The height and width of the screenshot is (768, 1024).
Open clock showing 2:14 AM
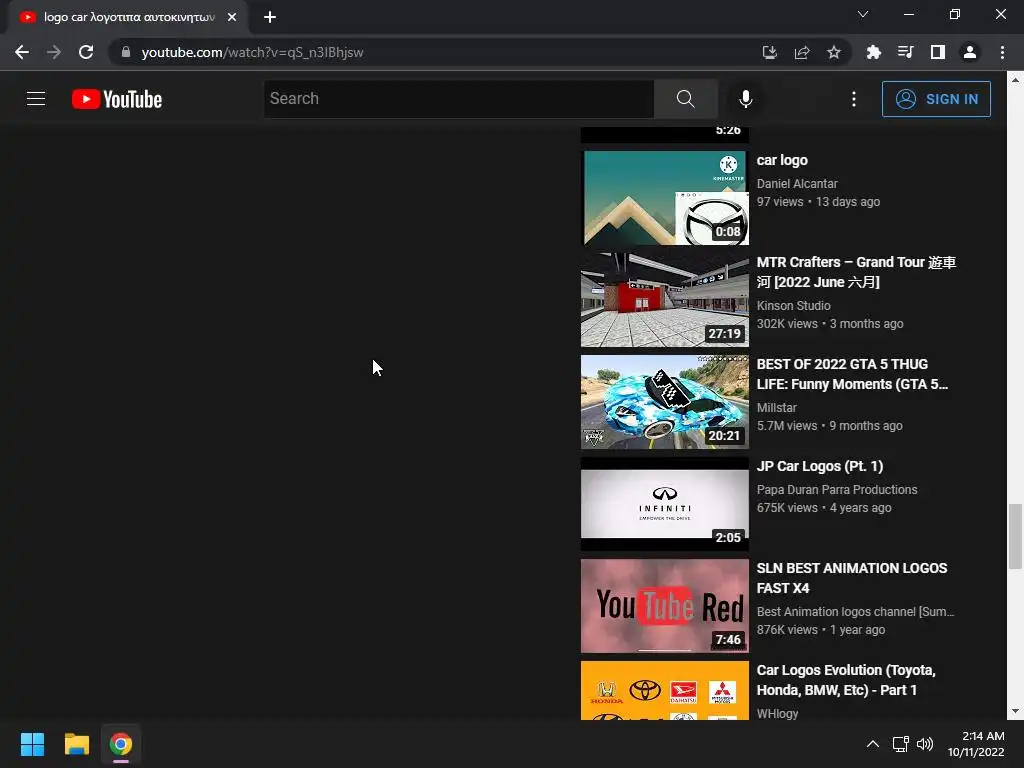click(x=976, y=744)
